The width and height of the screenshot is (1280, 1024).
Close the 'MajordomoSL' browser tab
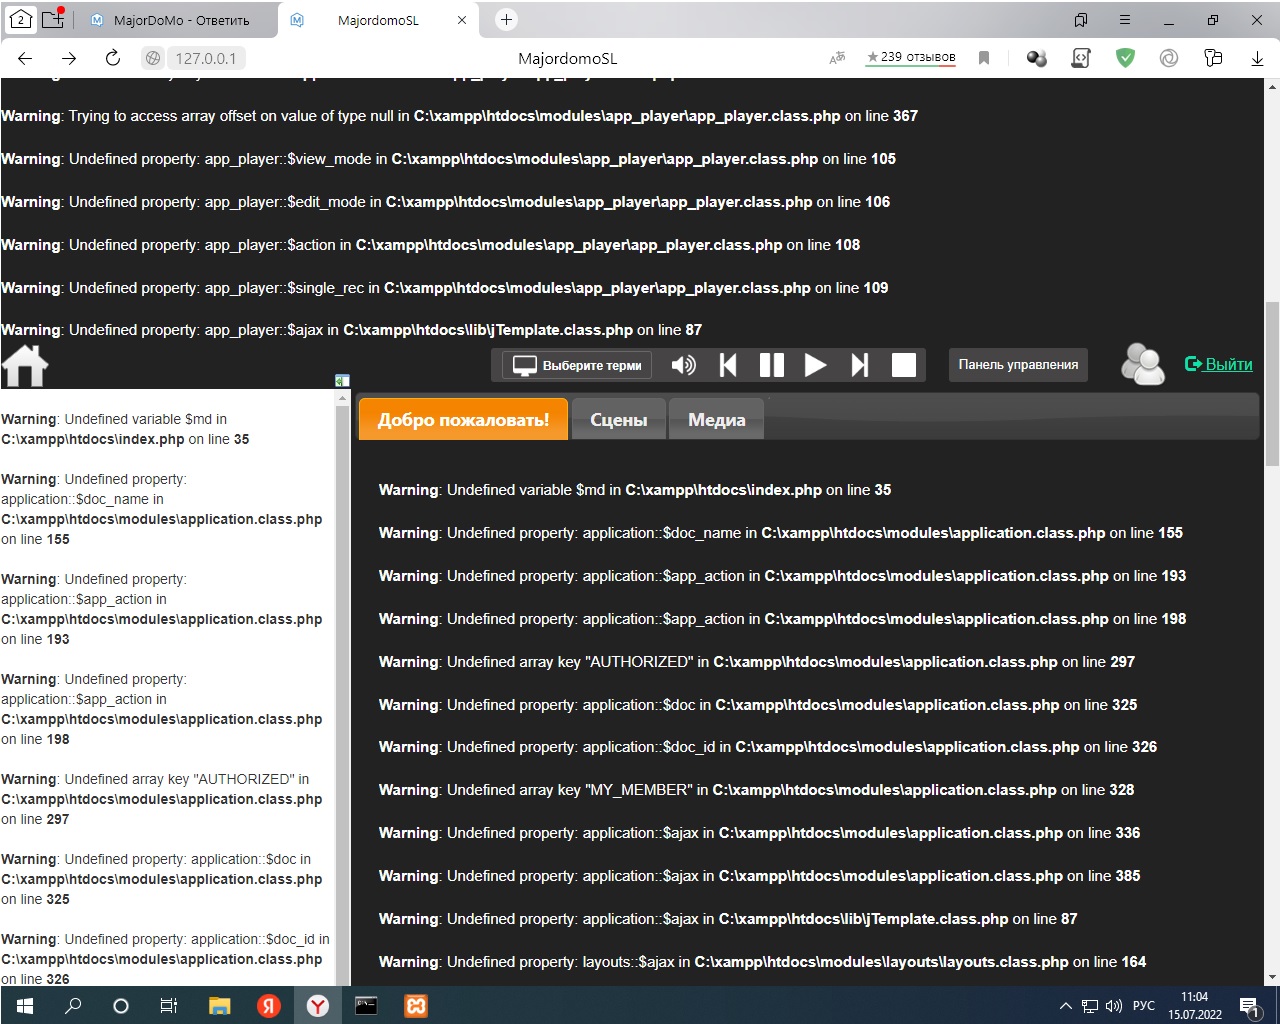462,20
